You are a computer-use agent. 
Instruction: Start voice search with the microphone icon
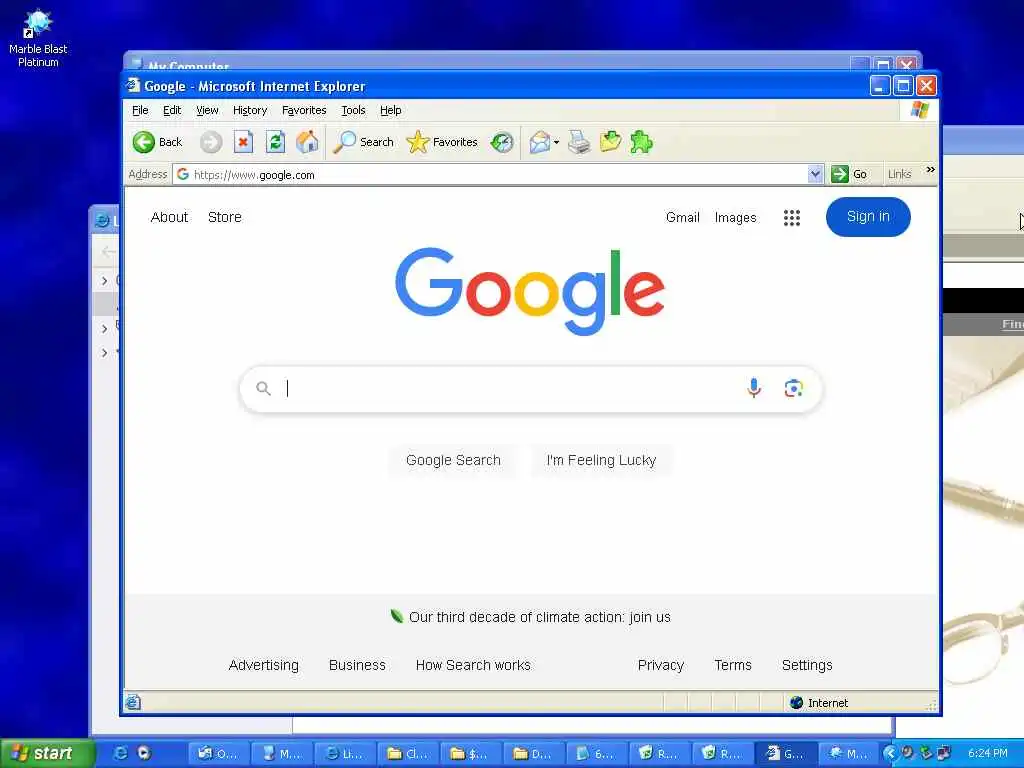pyautogui.click(x=754, y=388)
